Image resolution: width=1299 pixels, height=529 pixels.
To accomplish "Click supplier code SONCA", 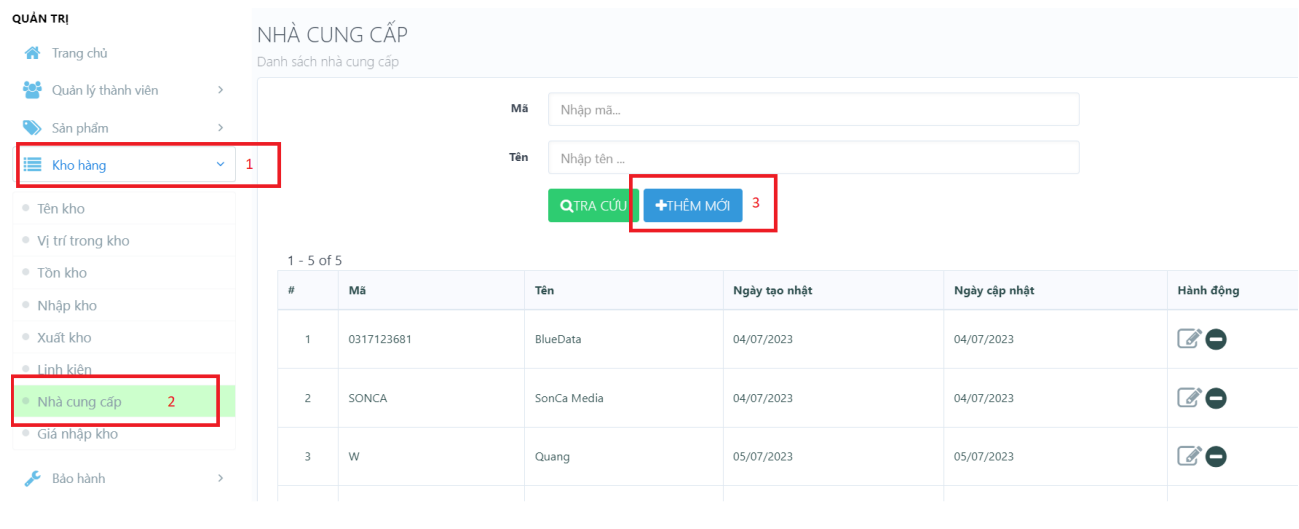I will 368,398.
